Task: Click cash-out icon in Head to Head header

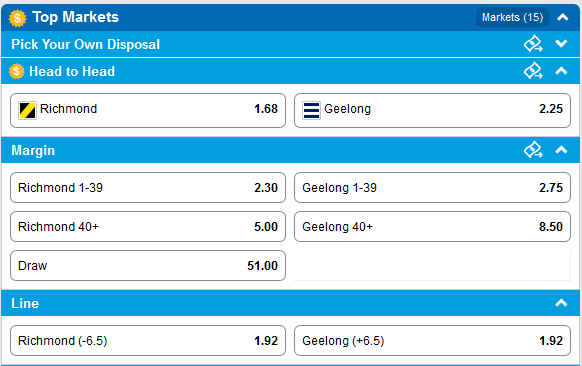Action: point(533,71)
